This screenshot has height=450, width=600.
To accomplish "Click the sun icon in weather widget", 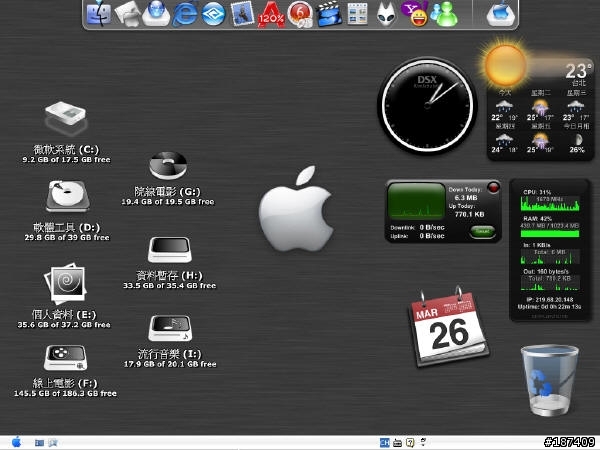I will (505, 65).
